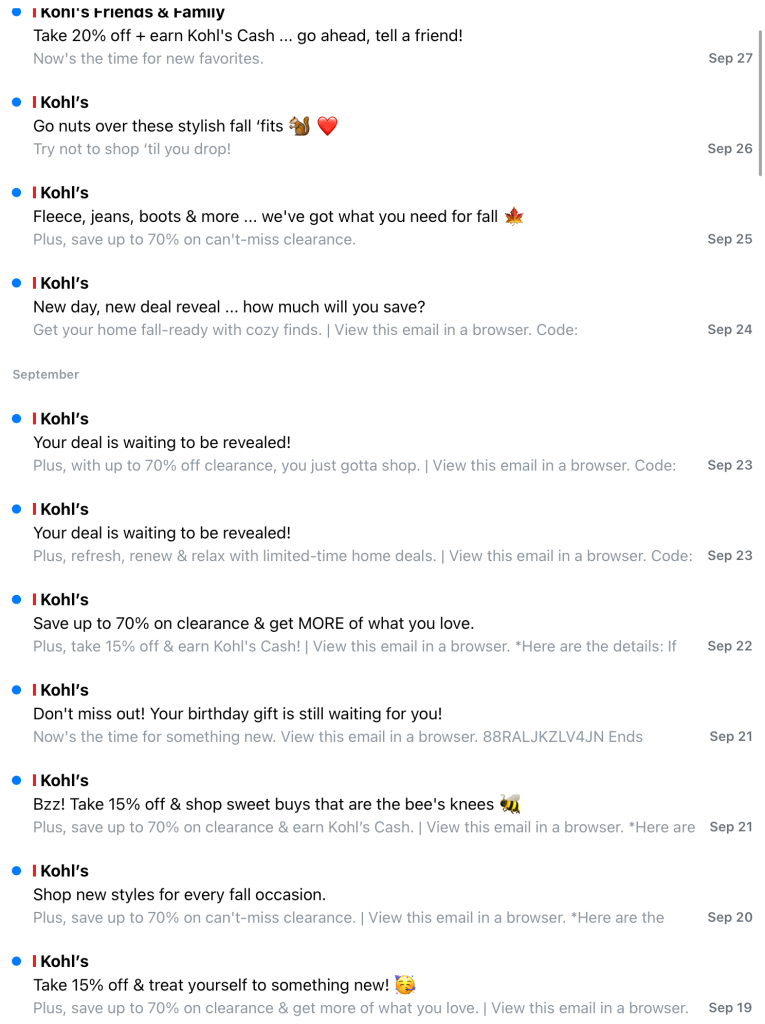Click the "Kohl's" sender name on the Sep 25 fleece email

click(x=65, y=193)
